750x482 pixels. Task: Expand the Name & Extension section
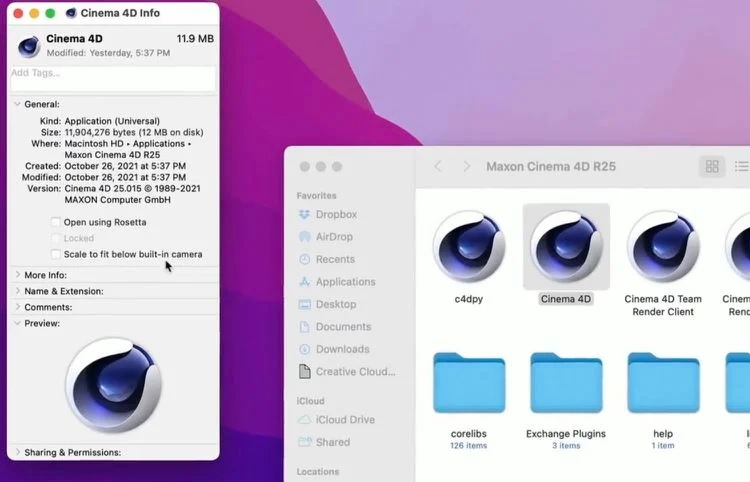click(x=17, y=291)
